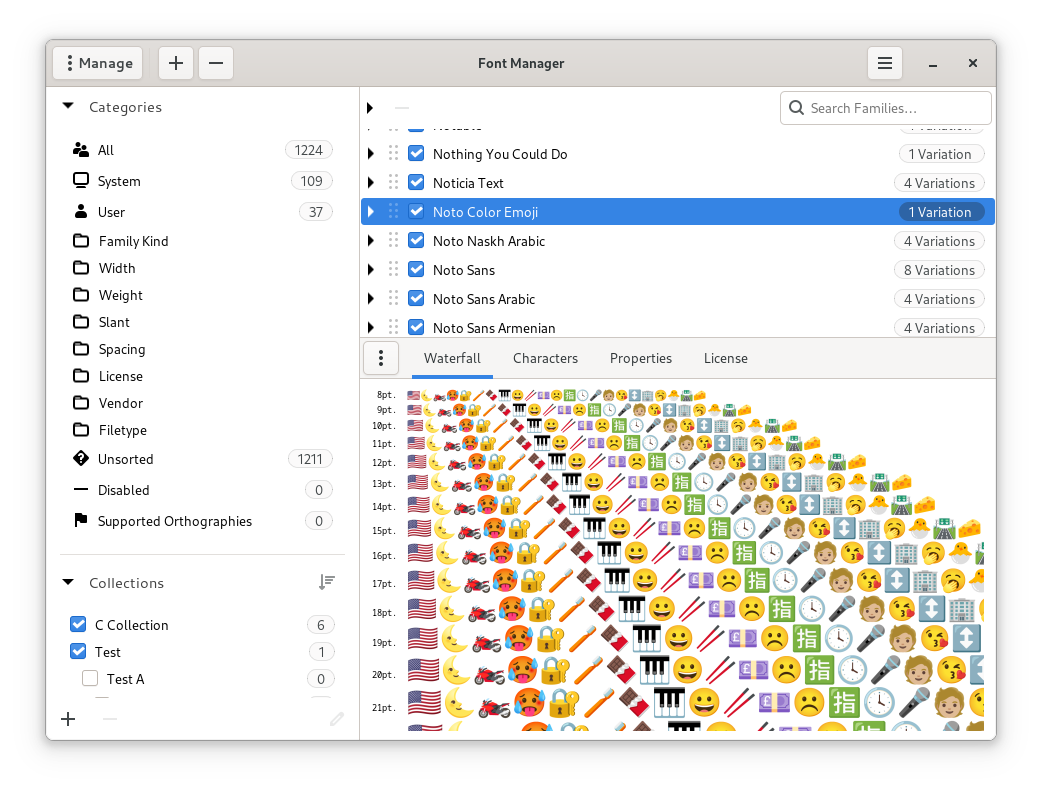1042x792 pixels.
Task: Collapse the Categories section
Action: (68, 106)
